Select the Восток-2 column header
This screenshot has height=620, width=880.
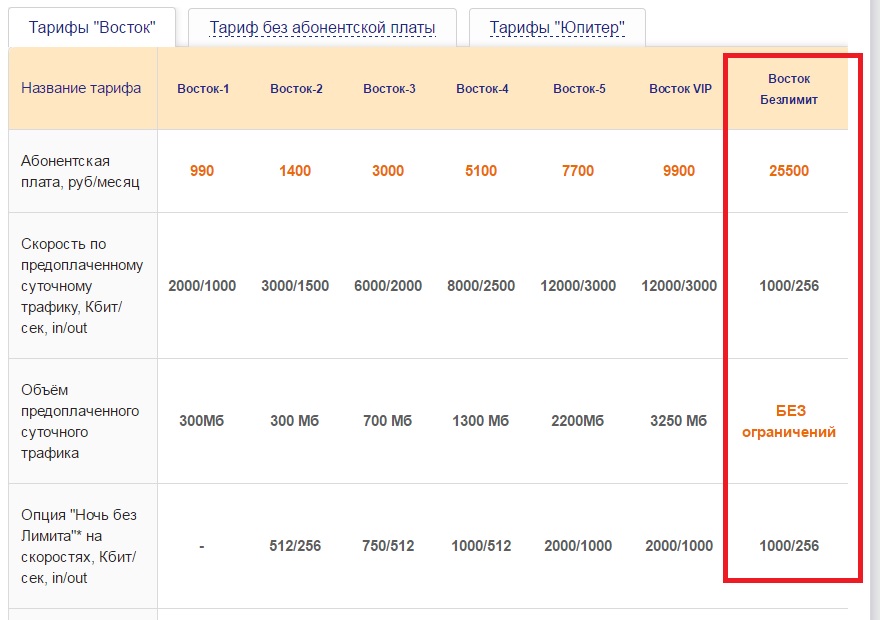click(296, 89)
